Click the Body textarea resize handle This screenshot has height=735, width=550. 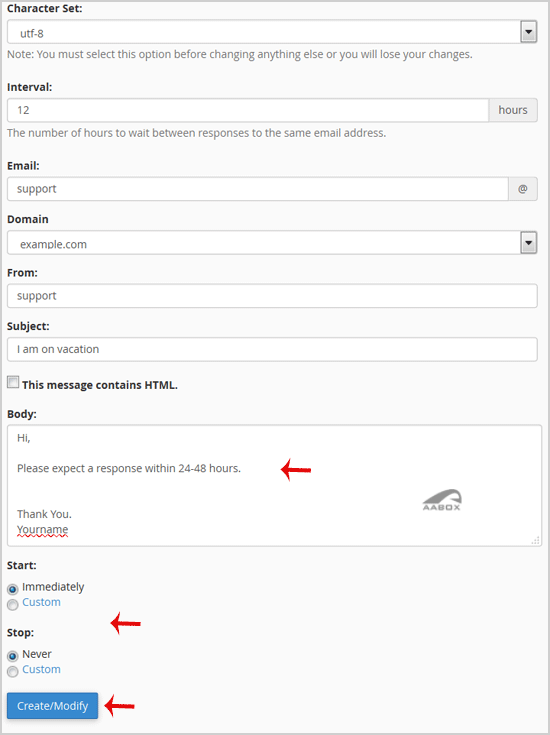(535, 540)
